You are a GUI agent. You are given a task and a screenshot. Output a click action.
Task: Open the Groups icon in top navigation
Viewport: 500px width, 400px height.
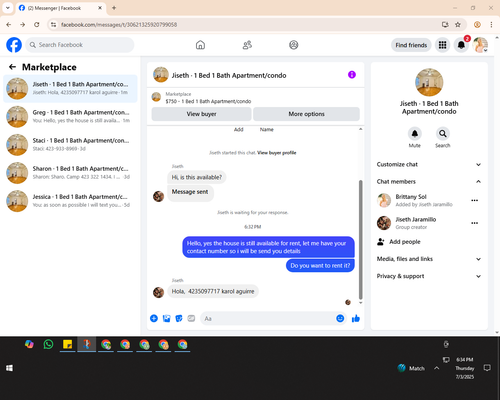click(294, 45)
